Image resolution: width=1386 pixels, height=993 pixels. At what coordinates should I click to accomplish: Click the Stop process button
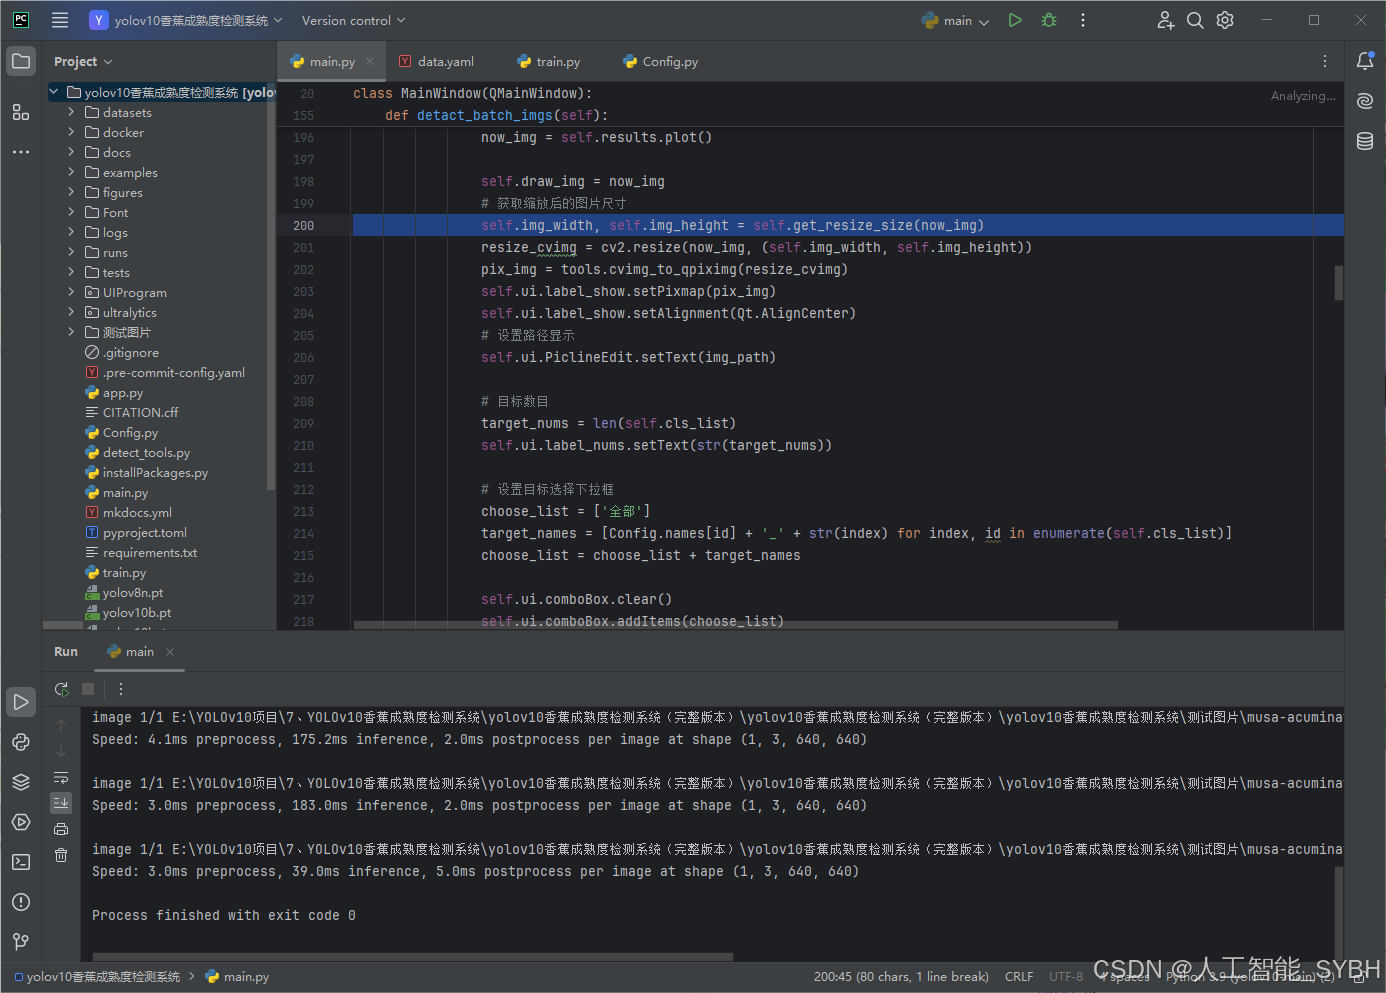pos(88,689)
